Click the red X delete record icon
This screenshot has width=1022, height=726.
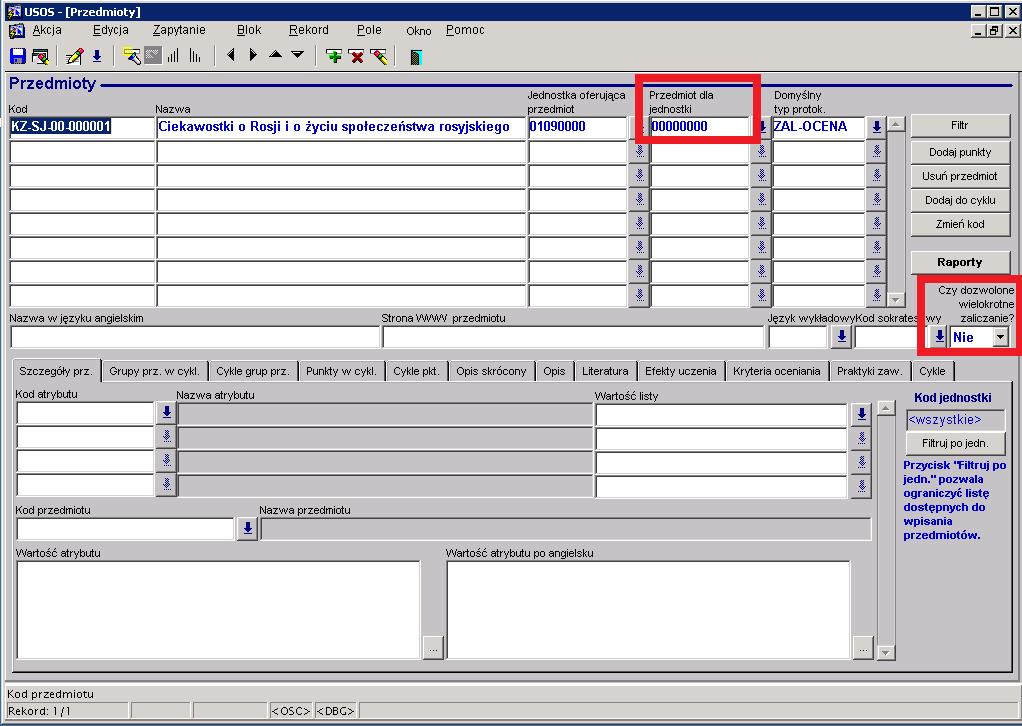click(x=357, y=57)
